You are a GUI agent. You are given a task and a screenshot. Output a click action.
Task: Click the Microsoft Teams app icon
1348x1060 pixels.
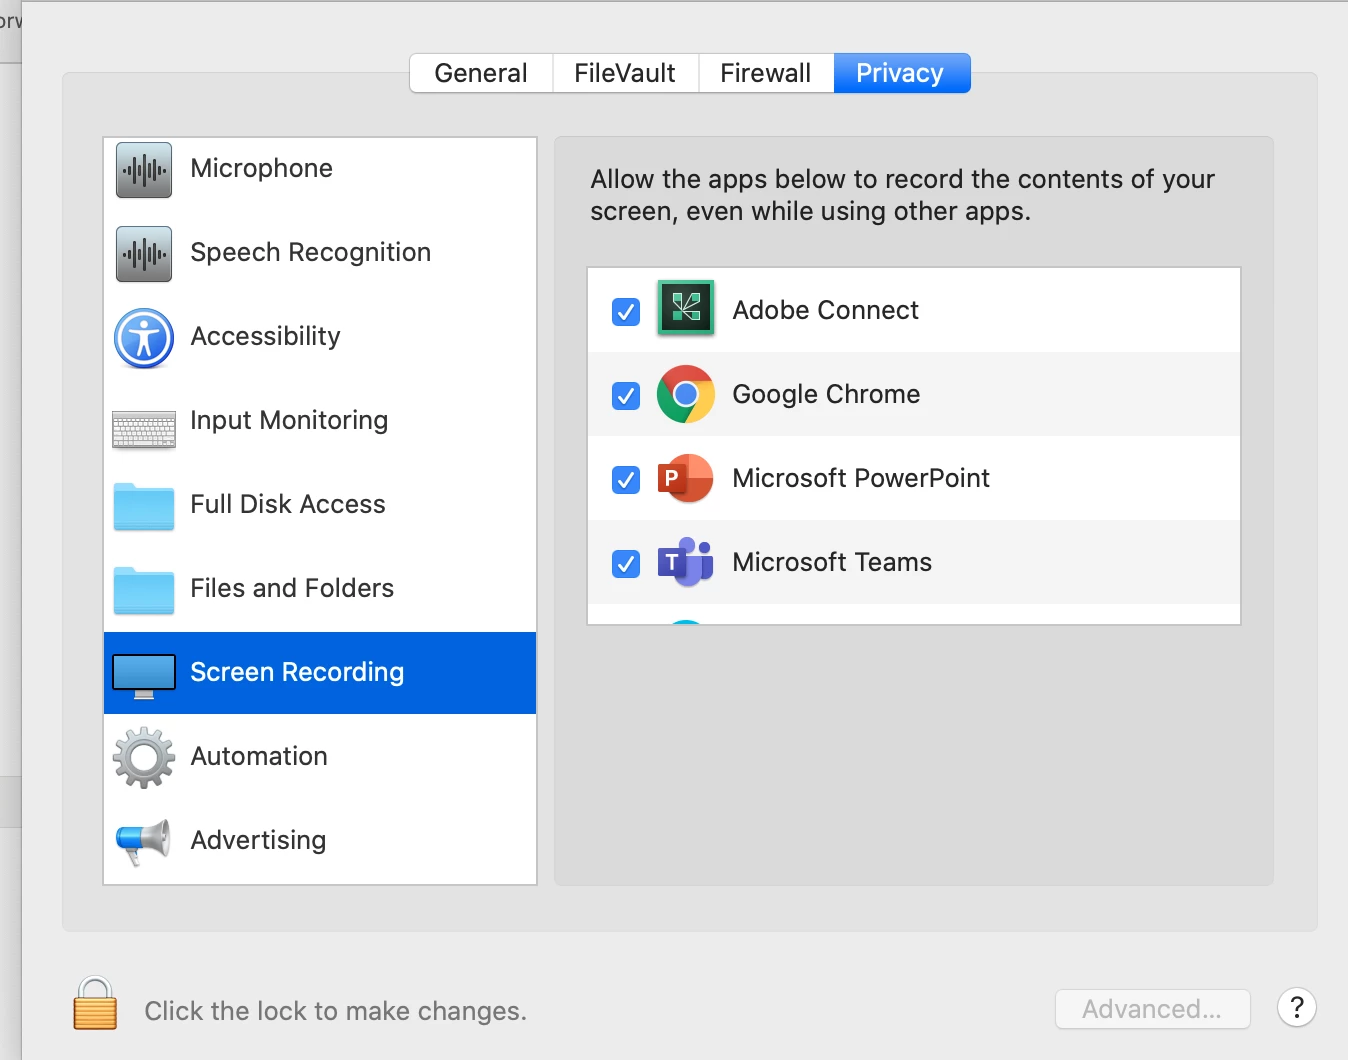(685, 561)
